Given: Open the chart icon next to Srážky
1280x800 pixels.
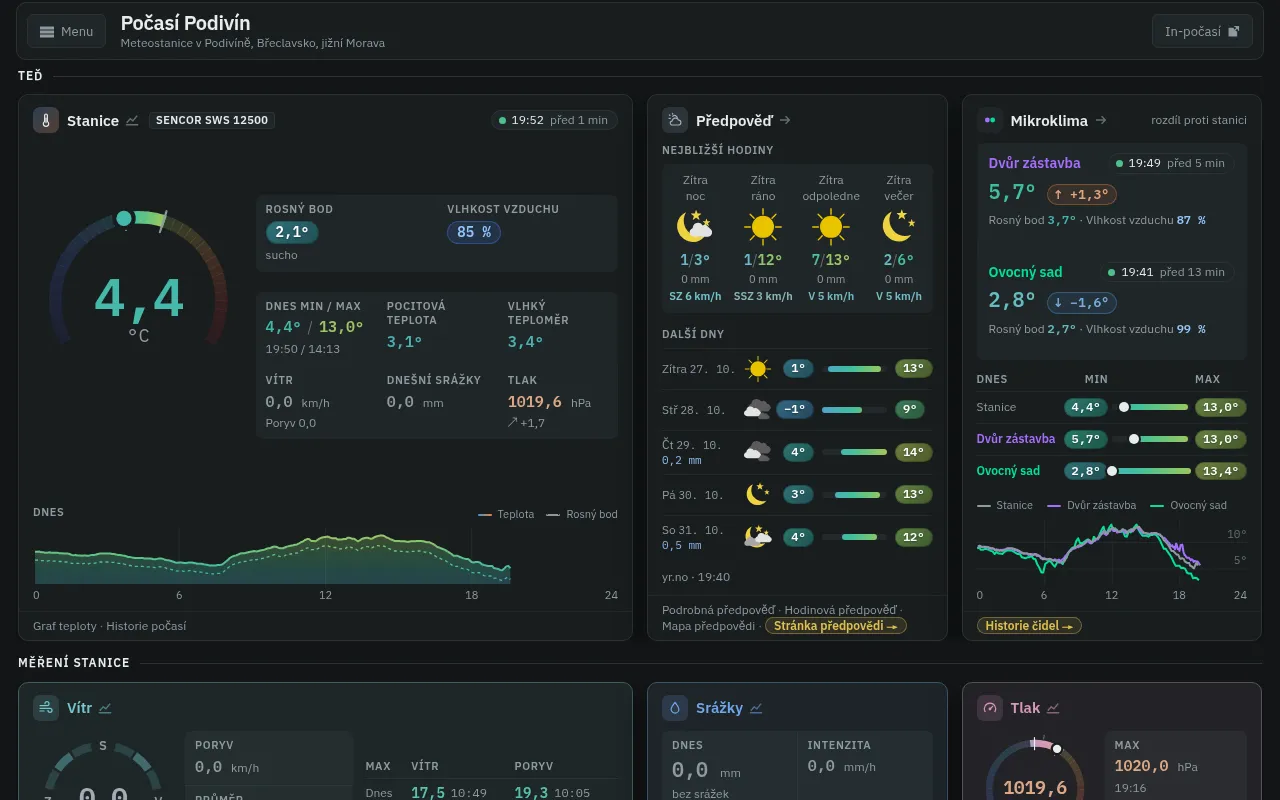Looking at the screenshot, I should (x=756, y=708).
